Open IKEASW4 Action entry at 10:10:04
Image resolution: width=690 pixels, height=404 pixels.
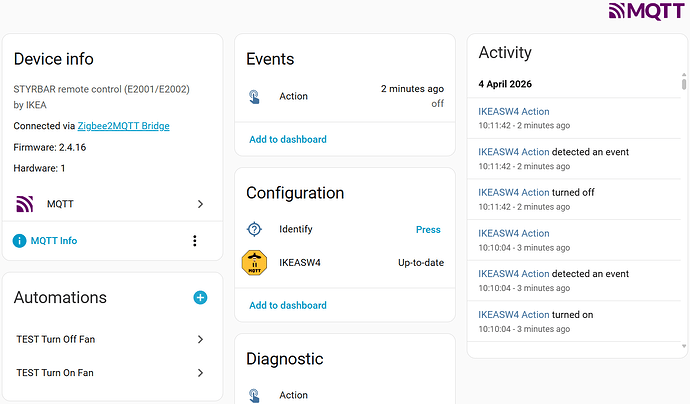[x=514, y=233]
